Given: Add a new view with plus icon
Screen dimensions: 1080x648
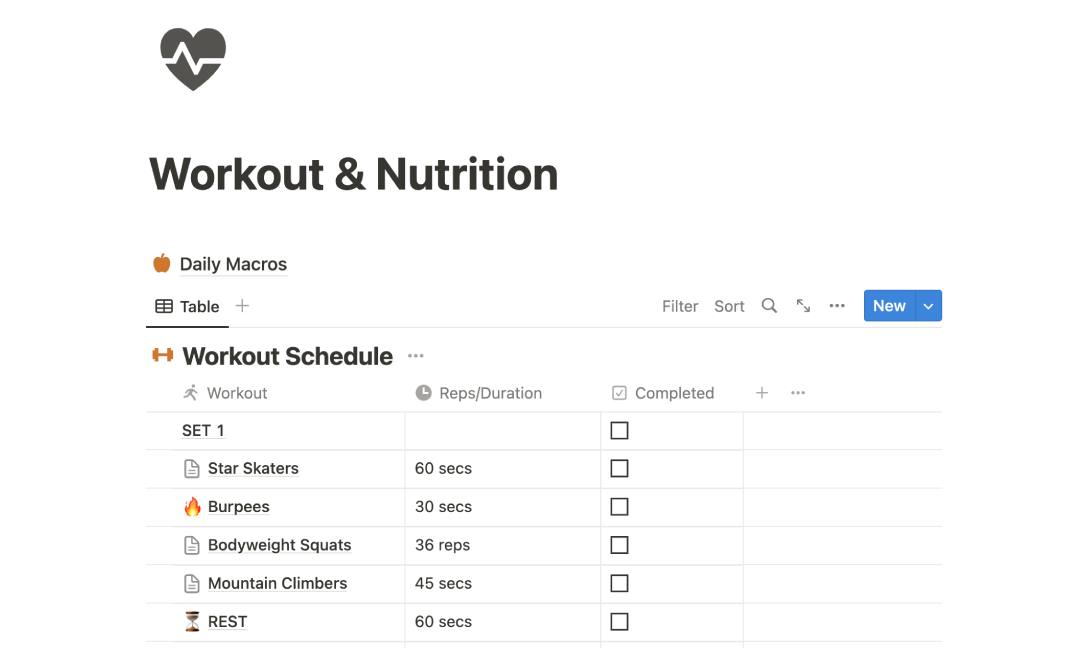Looking at the screenshot, I should coord(242,306).
